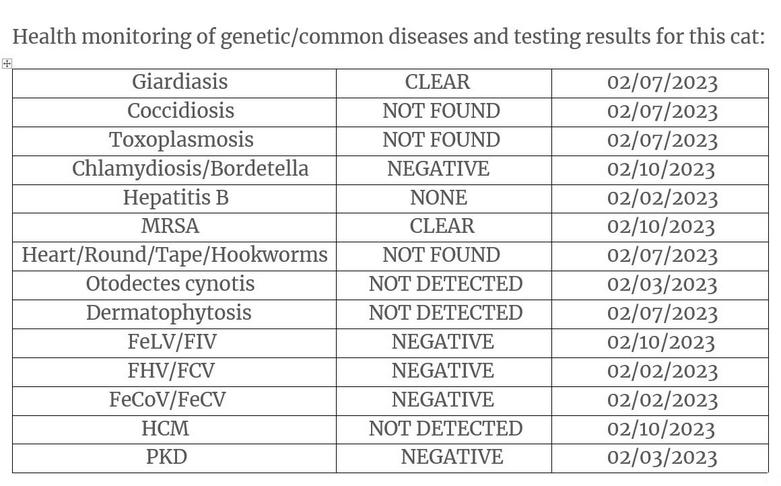Select the FeLV/FIV cell
The width and height of the screenshot is (781, 486).
[174, 343]
